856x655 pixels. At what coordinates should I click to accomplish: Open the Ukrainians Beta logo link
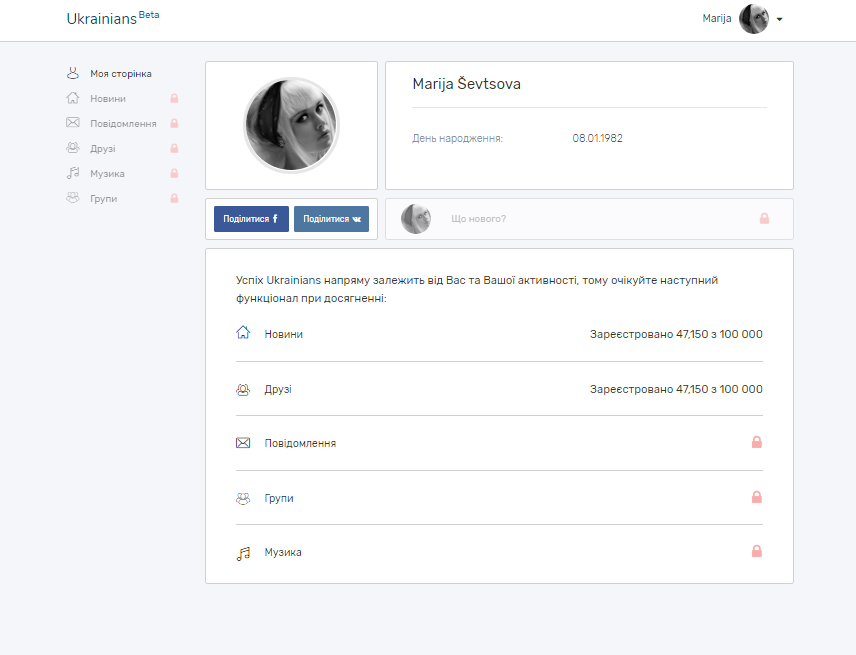click(x=112, y=18)
